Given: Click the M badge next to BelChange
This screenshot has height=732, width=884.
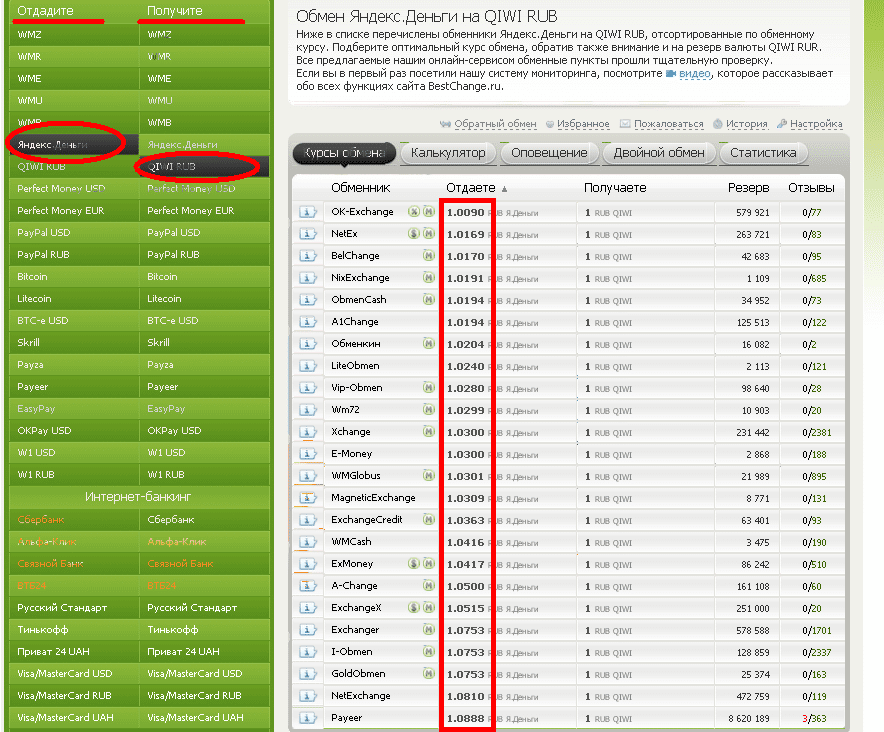Looking at the screenshot, I should 428,256.
